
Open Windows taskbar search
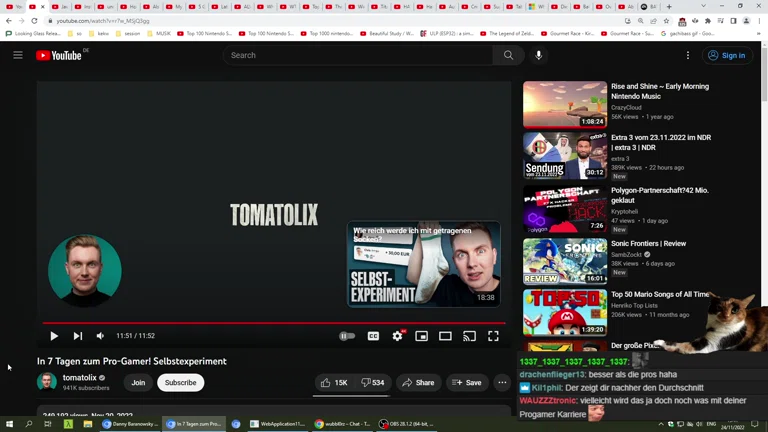[28, 424]
